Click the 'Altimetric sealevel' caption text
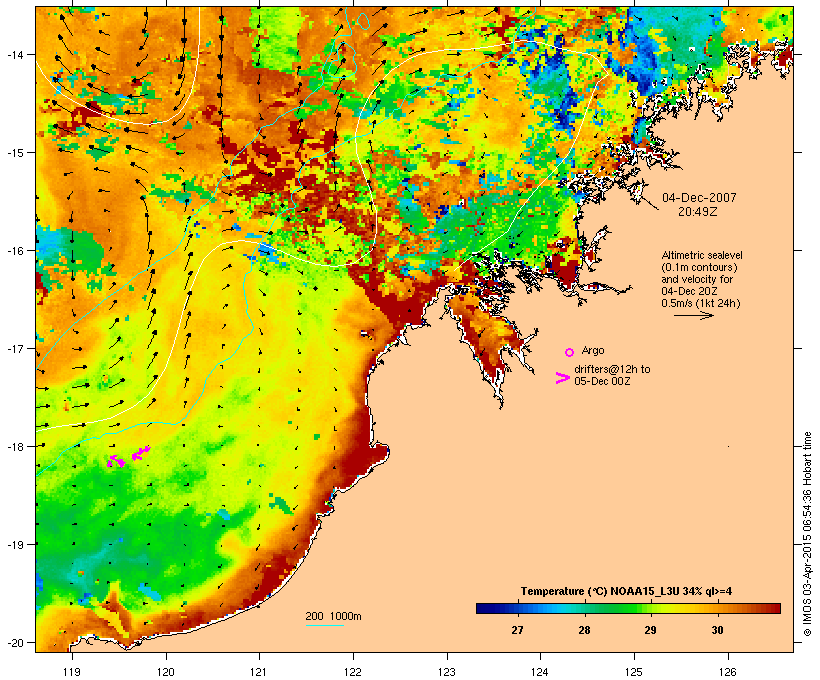 (x=702, y=255)
